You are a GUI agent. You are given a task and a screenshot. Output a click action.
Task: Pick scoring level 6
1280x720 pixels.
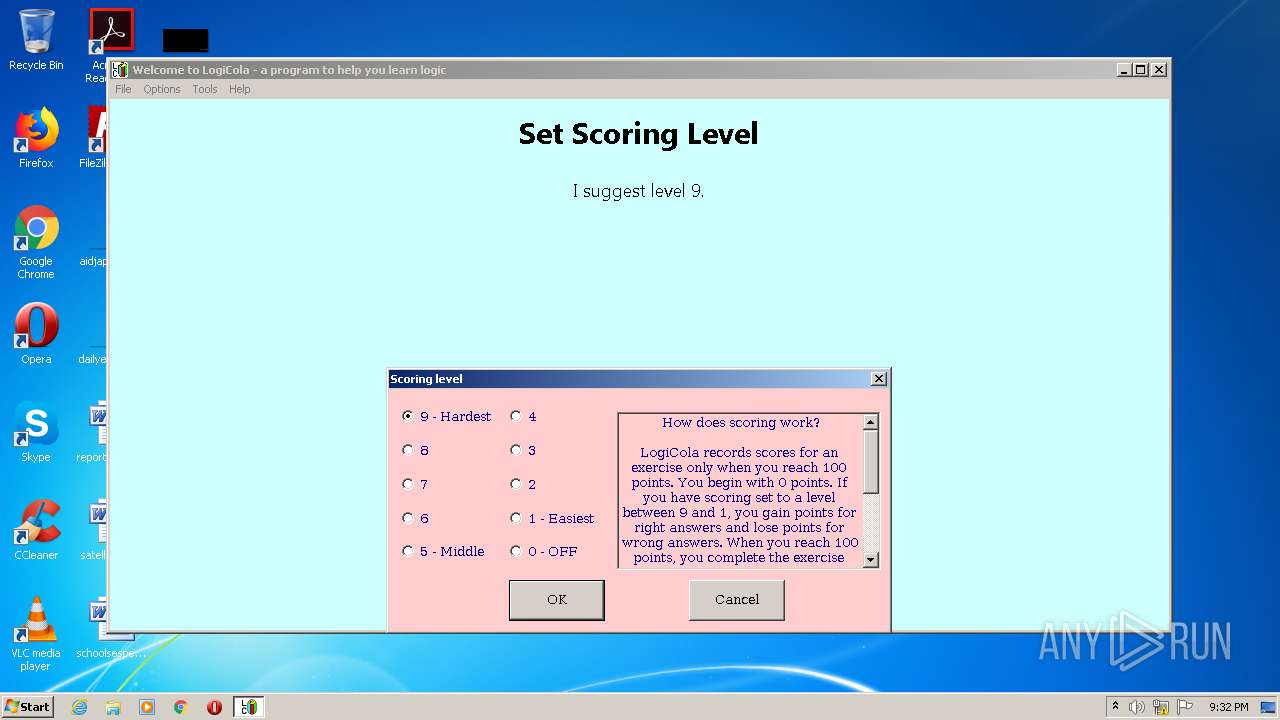tap(415, 518)
